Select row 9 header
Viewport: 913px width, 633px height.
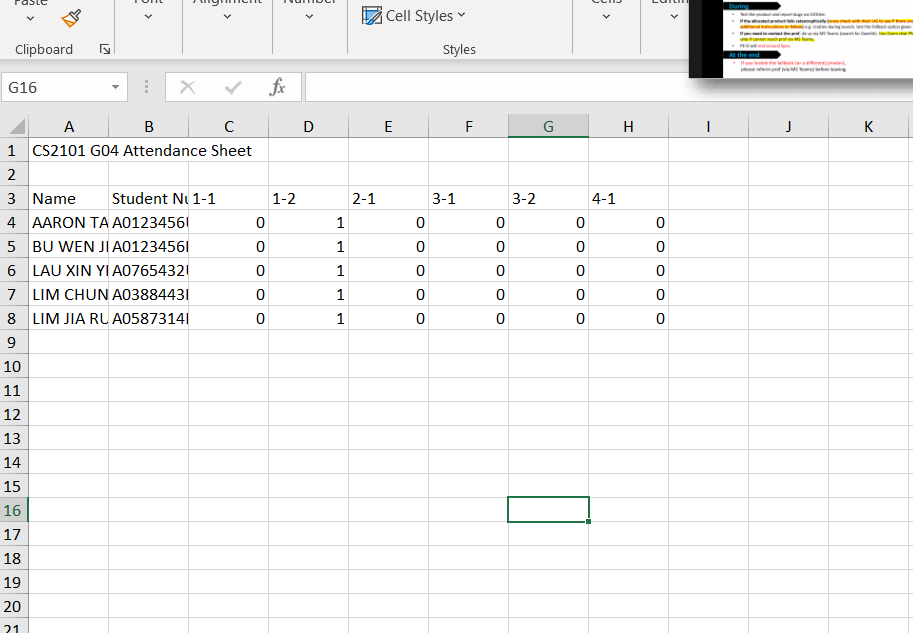point(14,342)
